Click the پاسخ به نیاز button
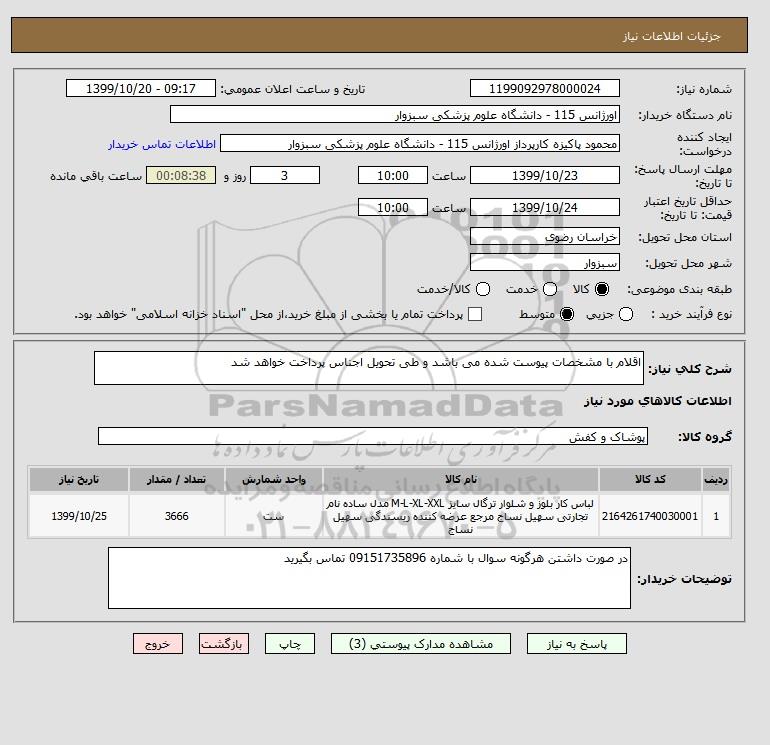Image resolution: width=770 pixels, height=745 pixels. pos(577,643)
